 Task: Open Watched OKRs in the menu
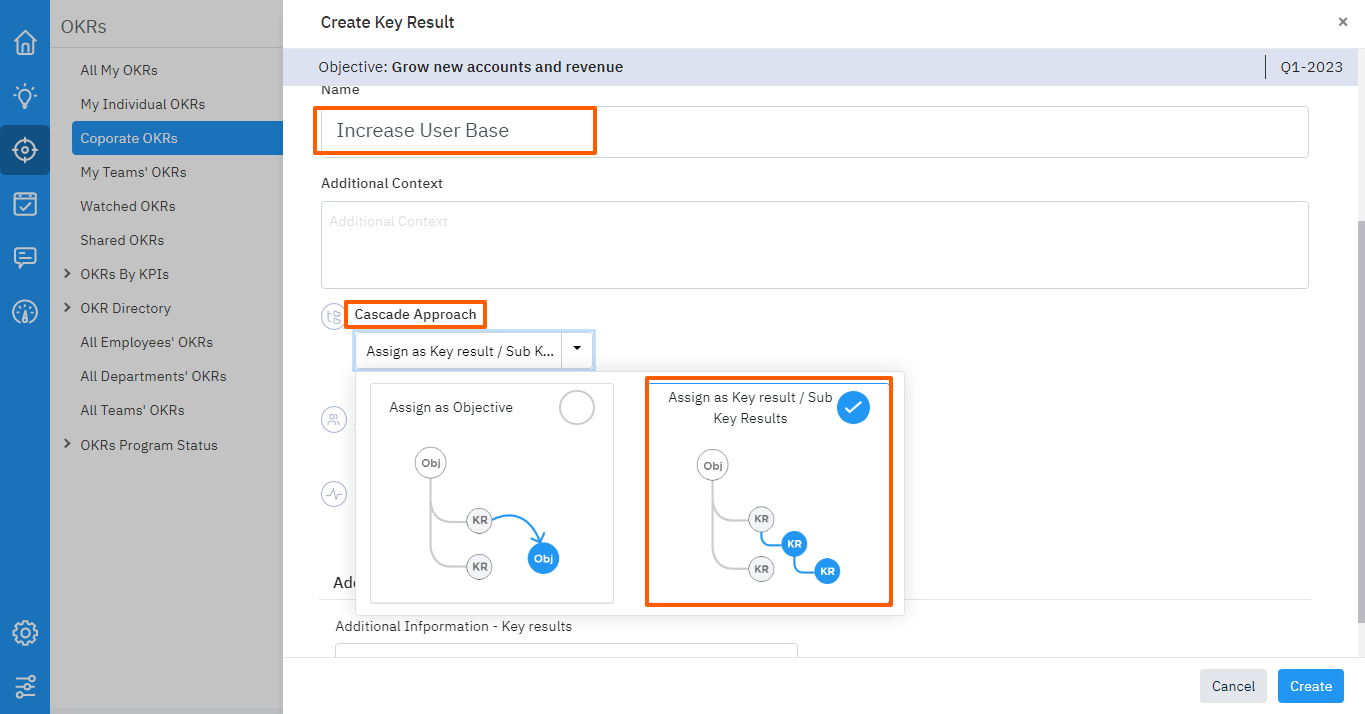tap(128, 206)
